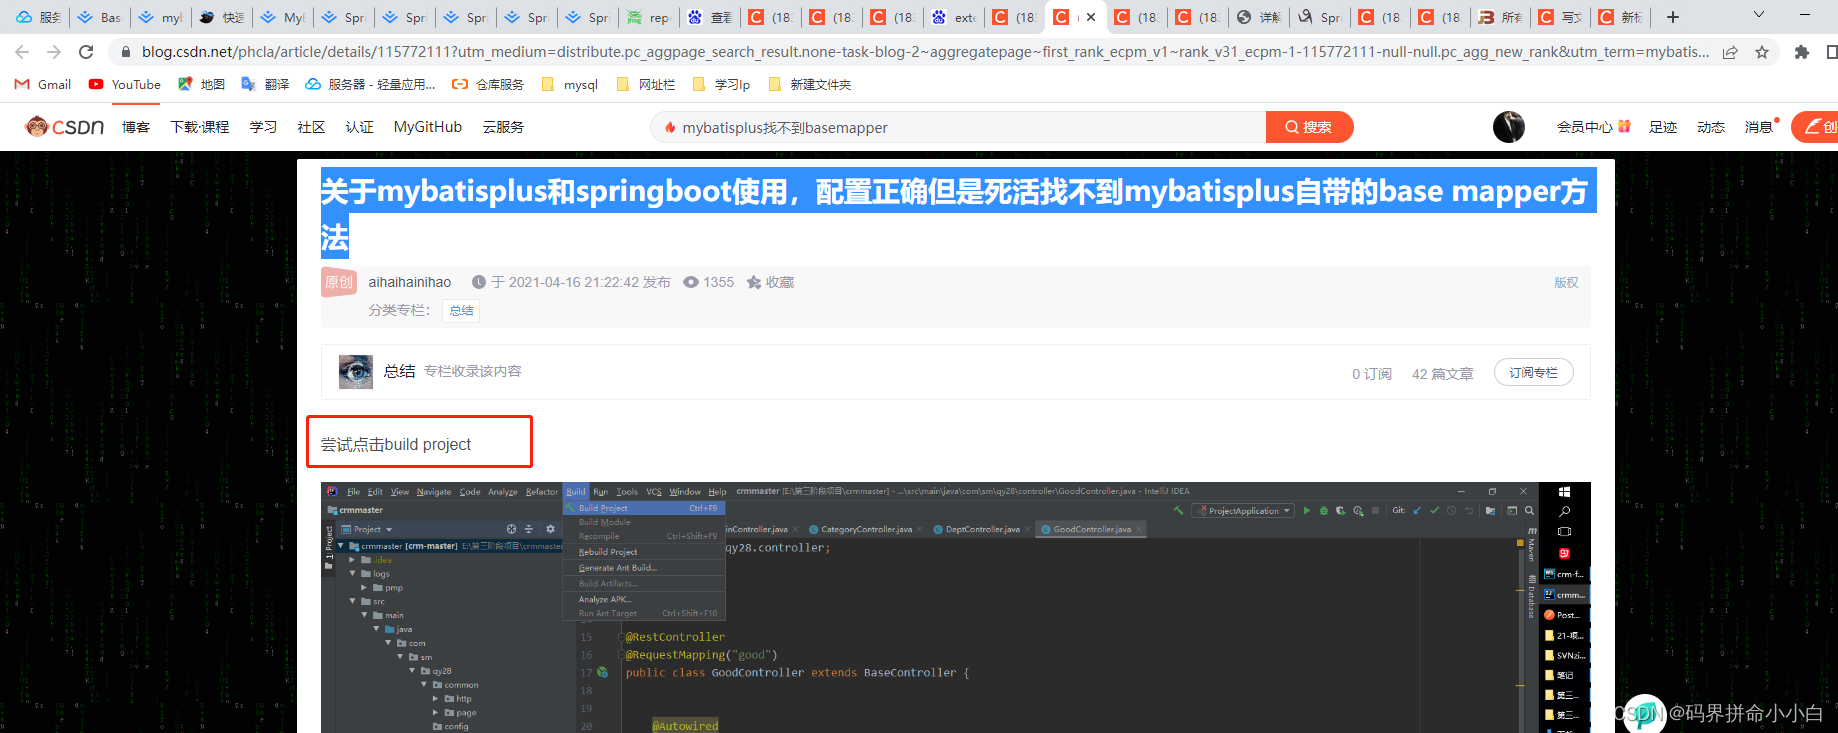This screenshot has height=733, width=1838.
Task: Open the 博客 nav item
Action: click(x=136, y=127)
